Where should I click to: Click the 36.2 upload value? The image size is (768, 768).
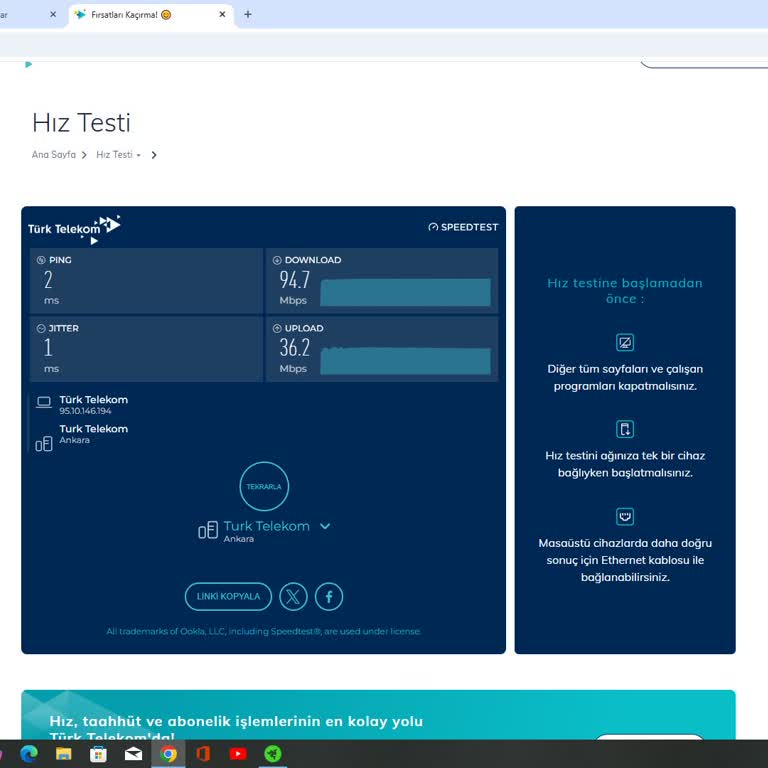click(294, 348)
